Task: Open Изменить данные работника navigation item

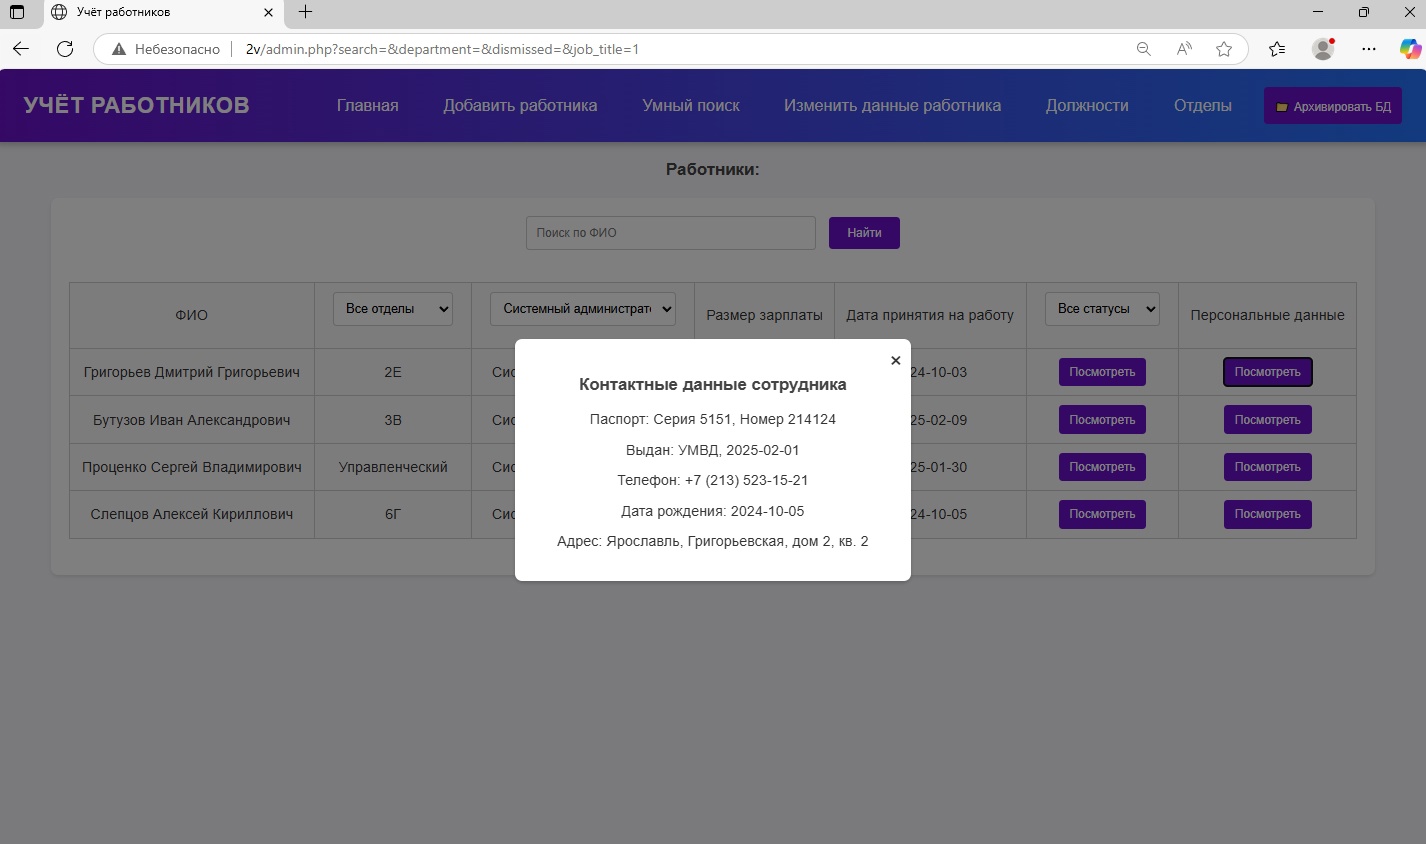Action: tap(892, 106)
